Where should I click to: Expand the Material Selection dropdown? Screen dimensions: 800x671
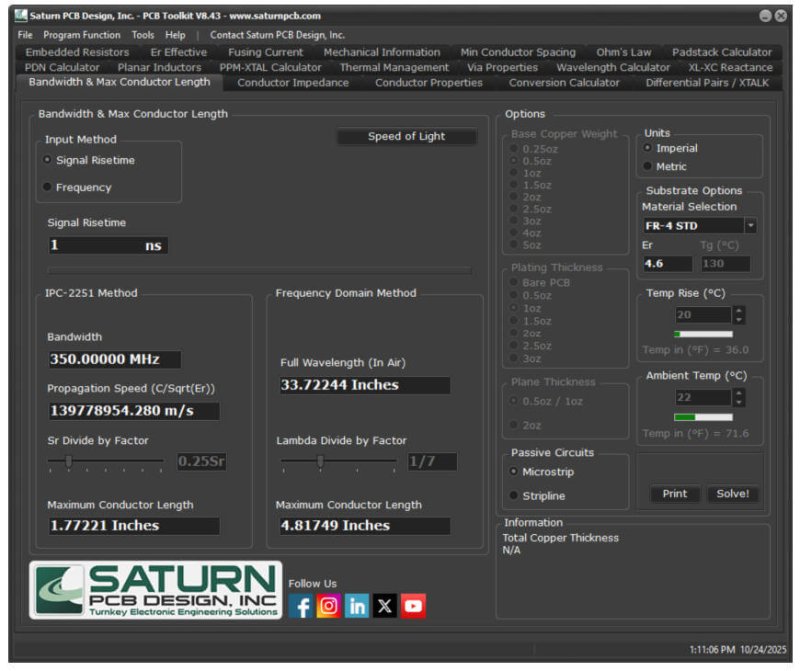pyautogui.click(x=751, y=226)
